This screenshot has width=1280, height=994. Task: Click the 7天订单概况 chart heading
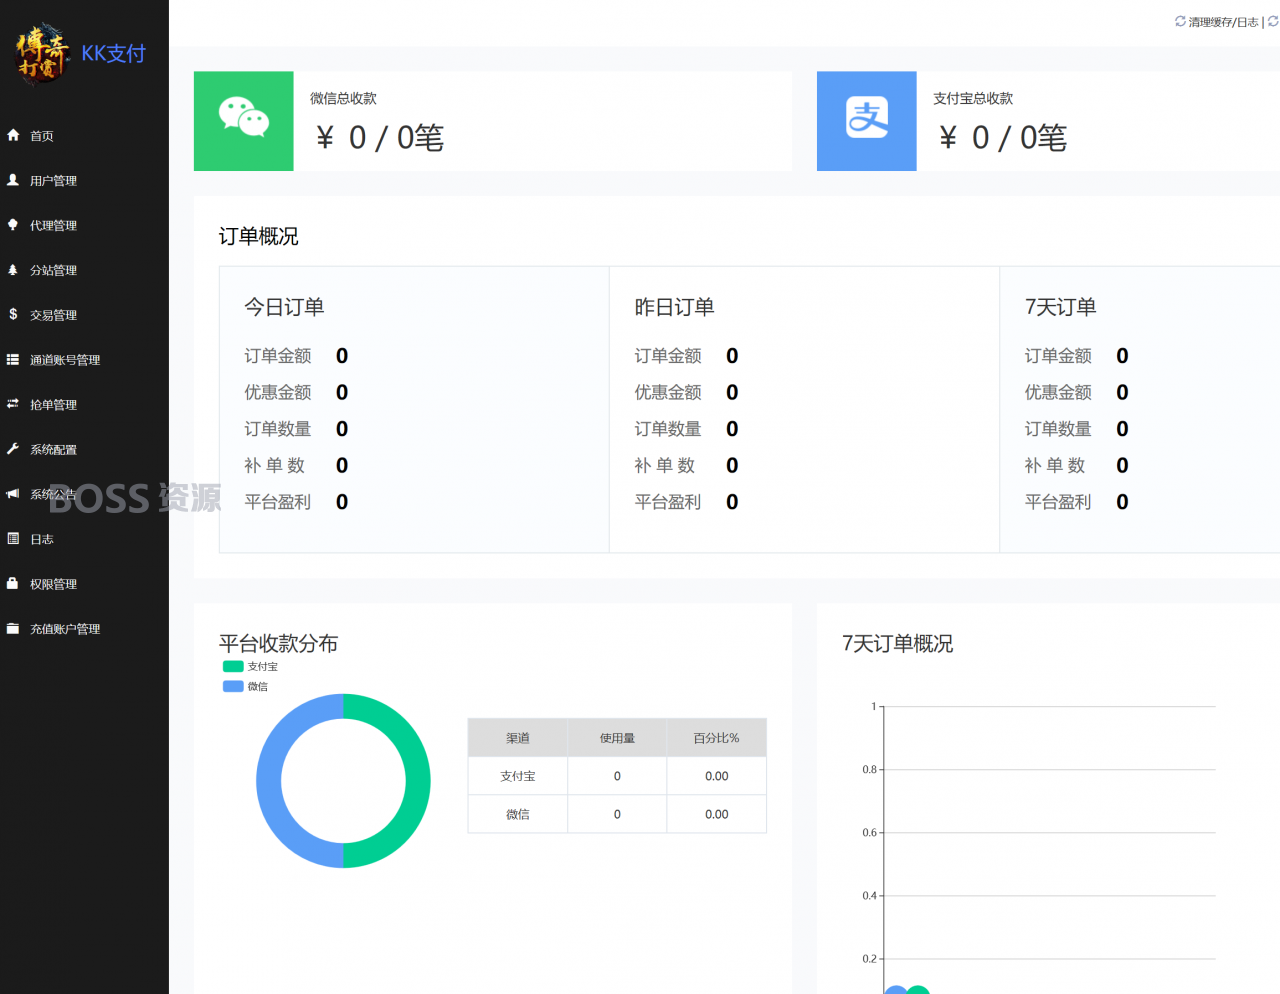tap(898, 643)
